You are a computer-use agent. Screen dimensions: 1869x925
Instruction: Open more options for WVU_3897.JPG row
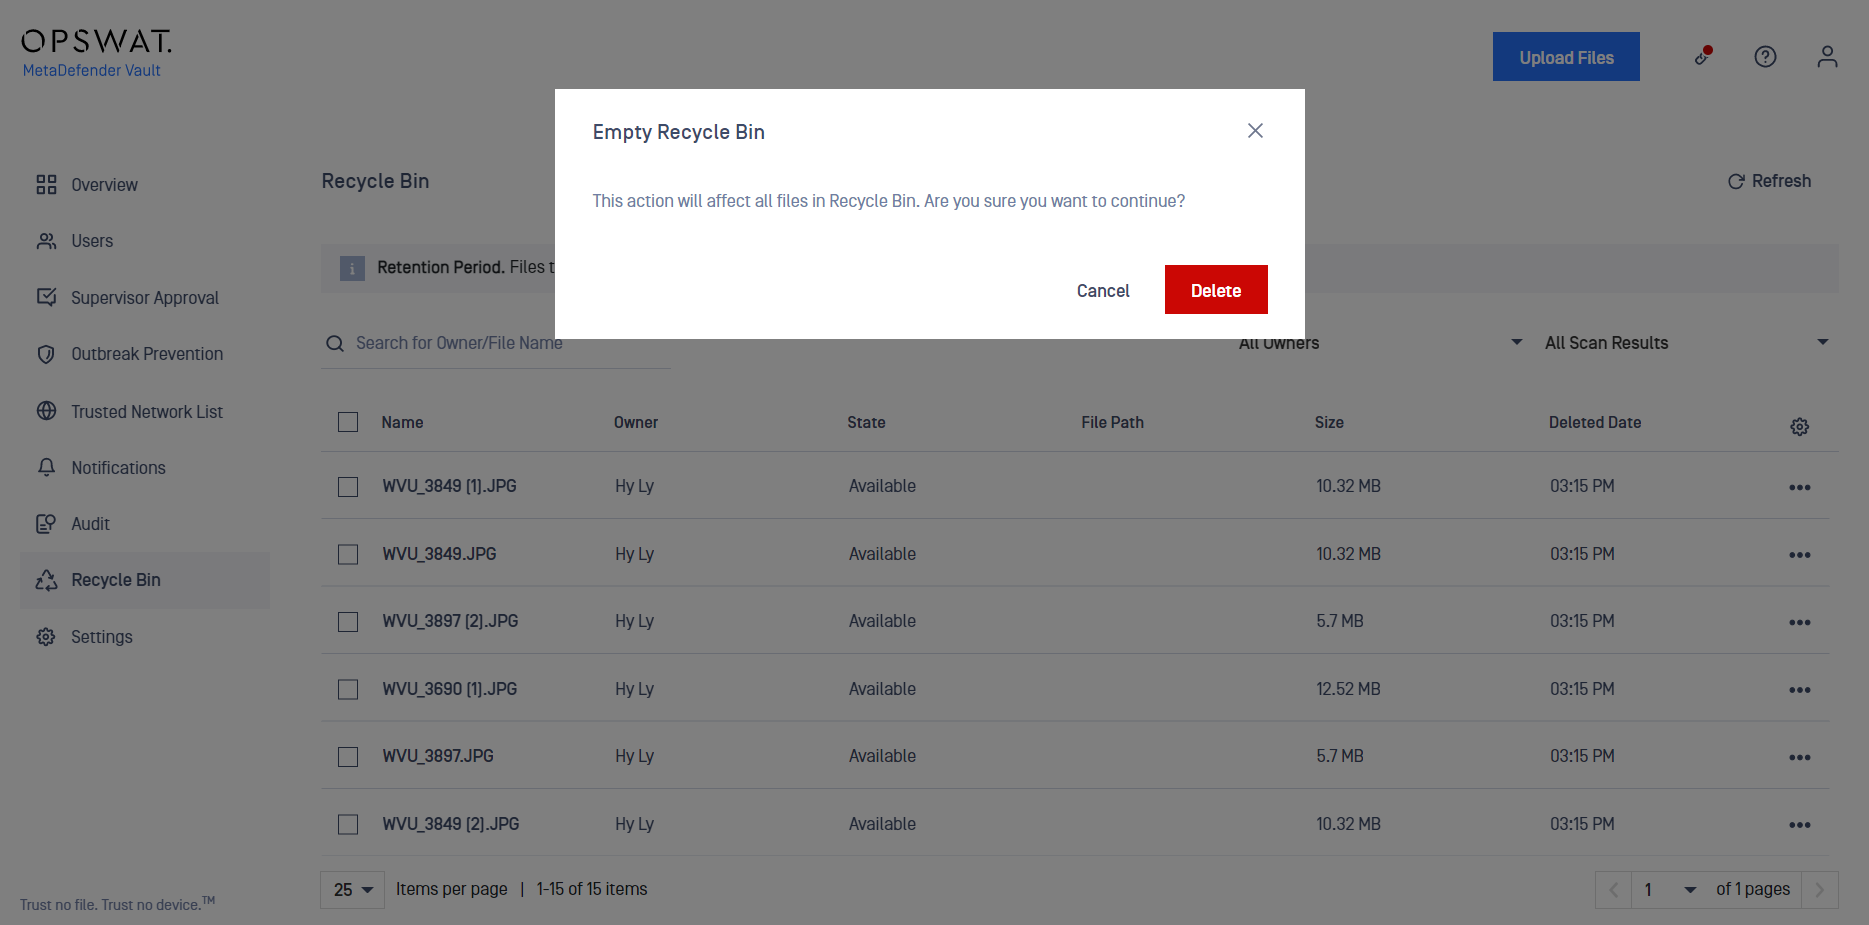[1799, 757]
